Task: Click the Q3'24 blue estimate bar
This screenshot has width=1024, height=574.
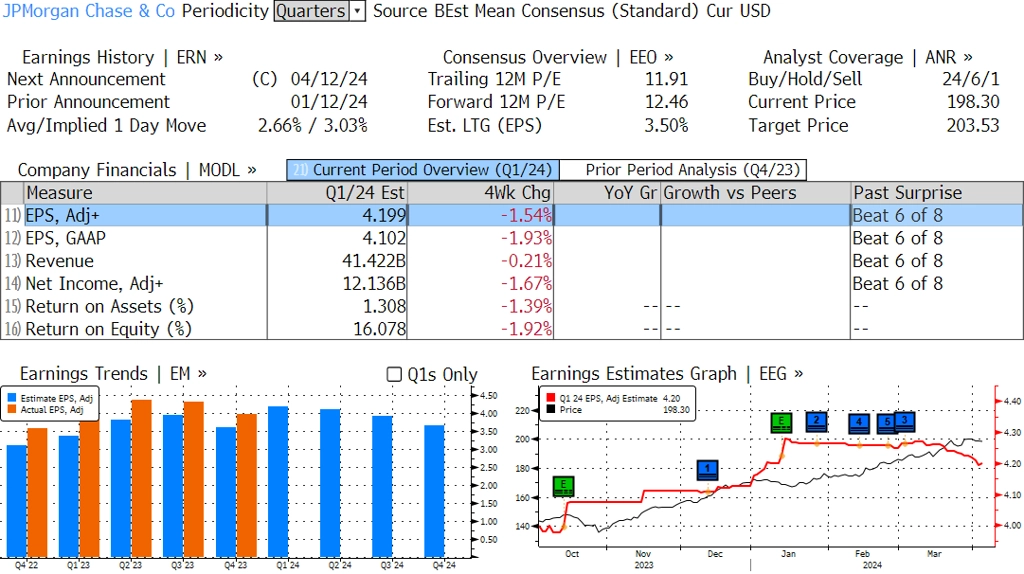Action: point(383,486)
